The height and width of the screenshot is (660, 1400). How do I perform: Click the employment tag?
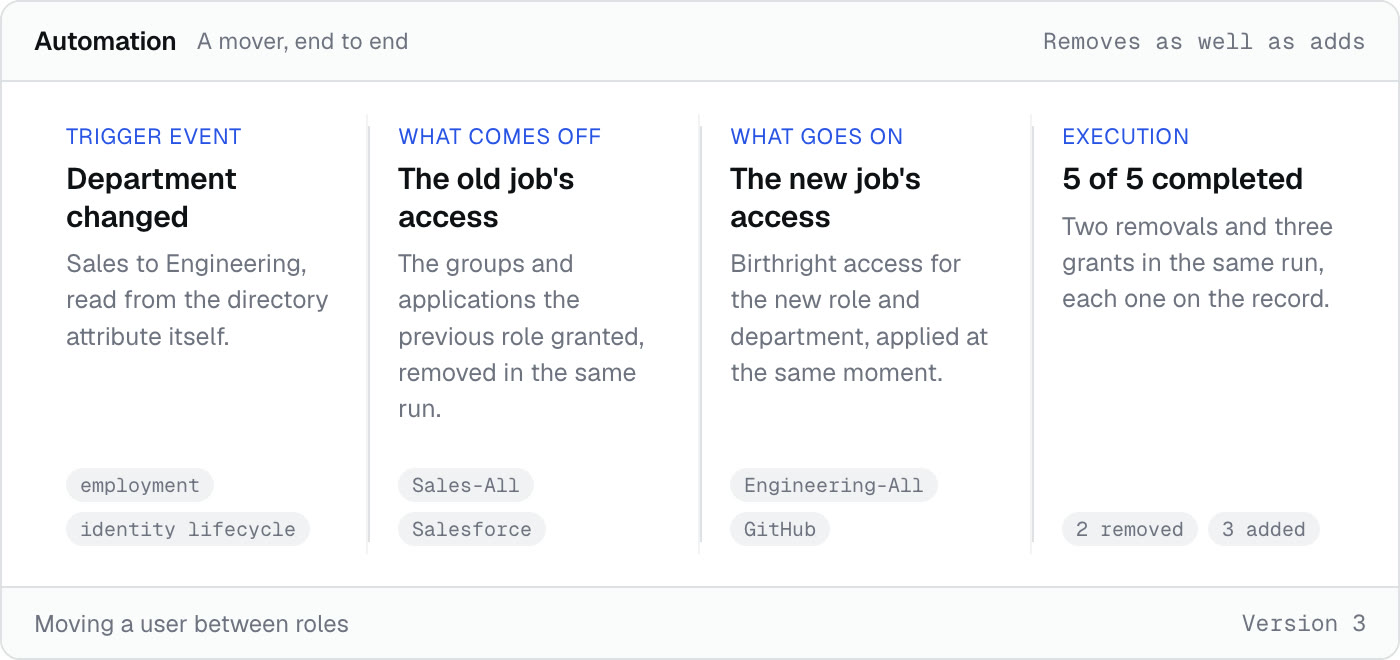(x=140, y=485)
